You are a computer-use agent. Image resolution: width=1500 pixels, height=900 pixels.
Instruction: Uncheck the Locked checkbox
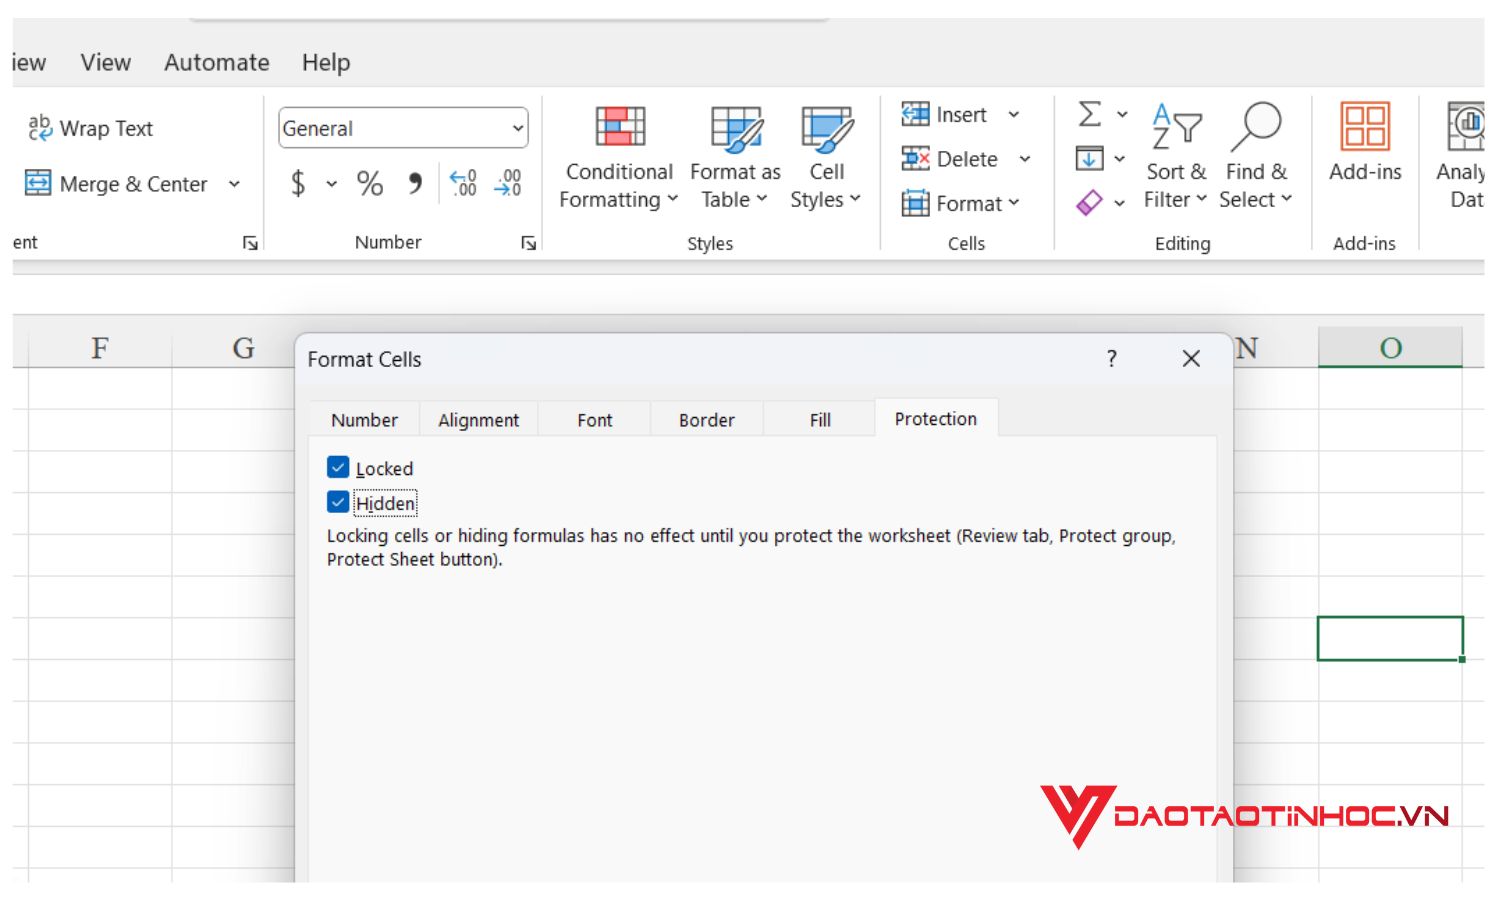(338, 467)
